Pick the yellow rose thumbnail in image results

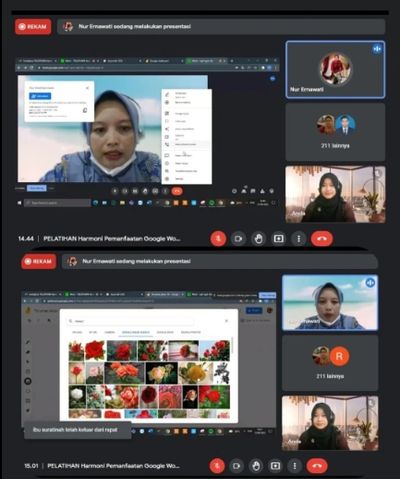tap(195, 373)
